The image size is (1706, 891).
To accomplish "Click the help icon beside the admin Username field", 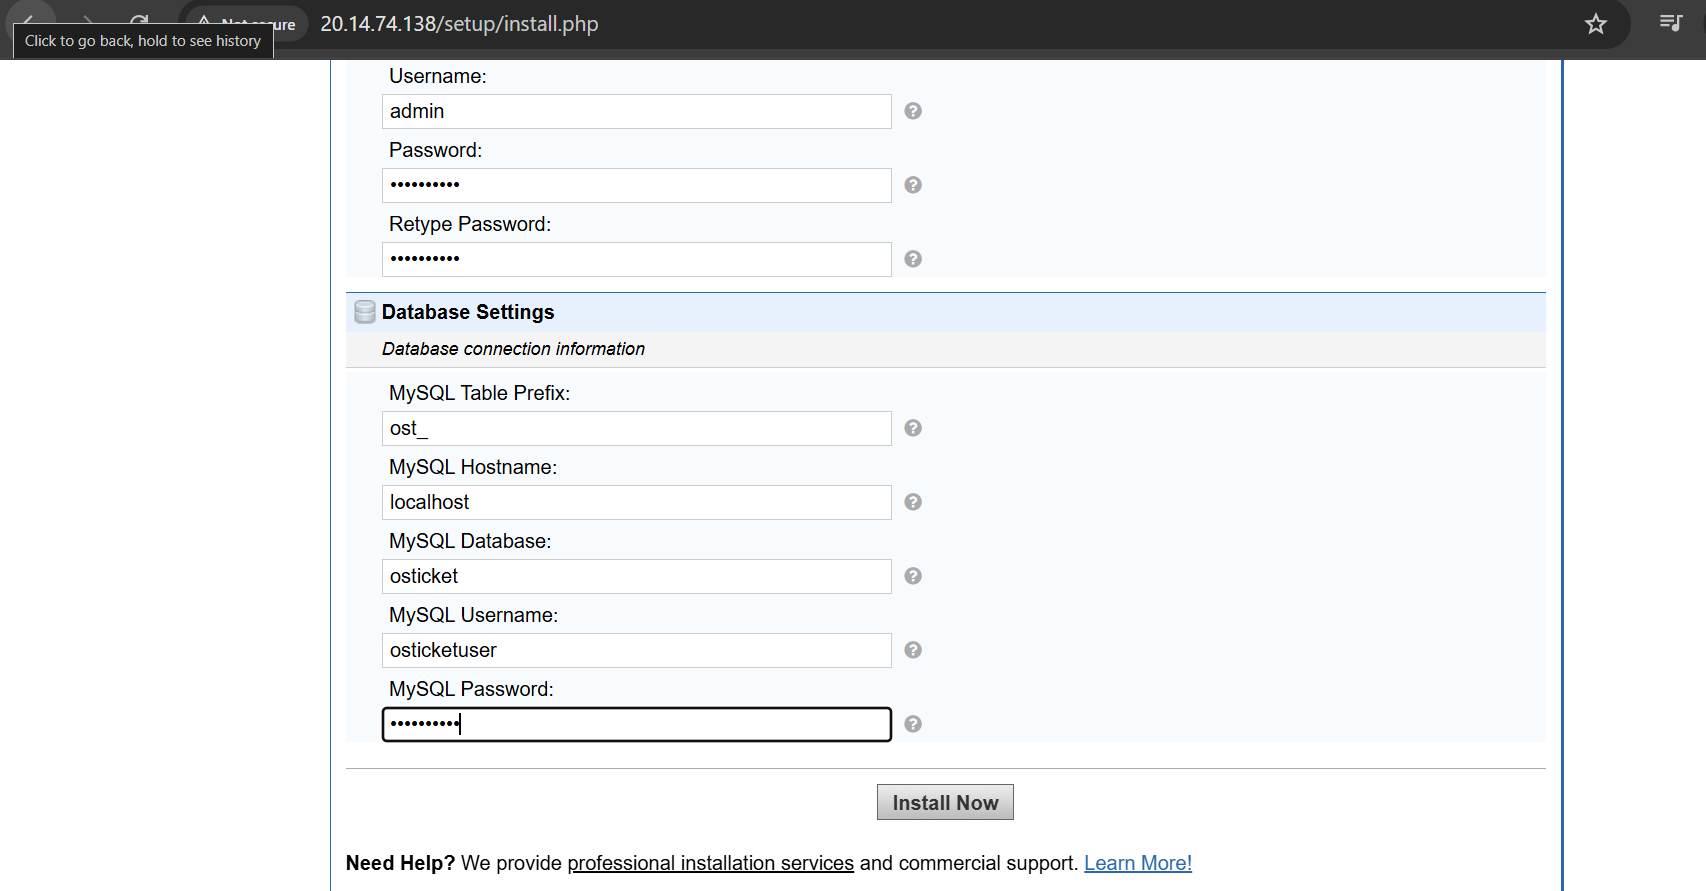I will coord(912,111).
